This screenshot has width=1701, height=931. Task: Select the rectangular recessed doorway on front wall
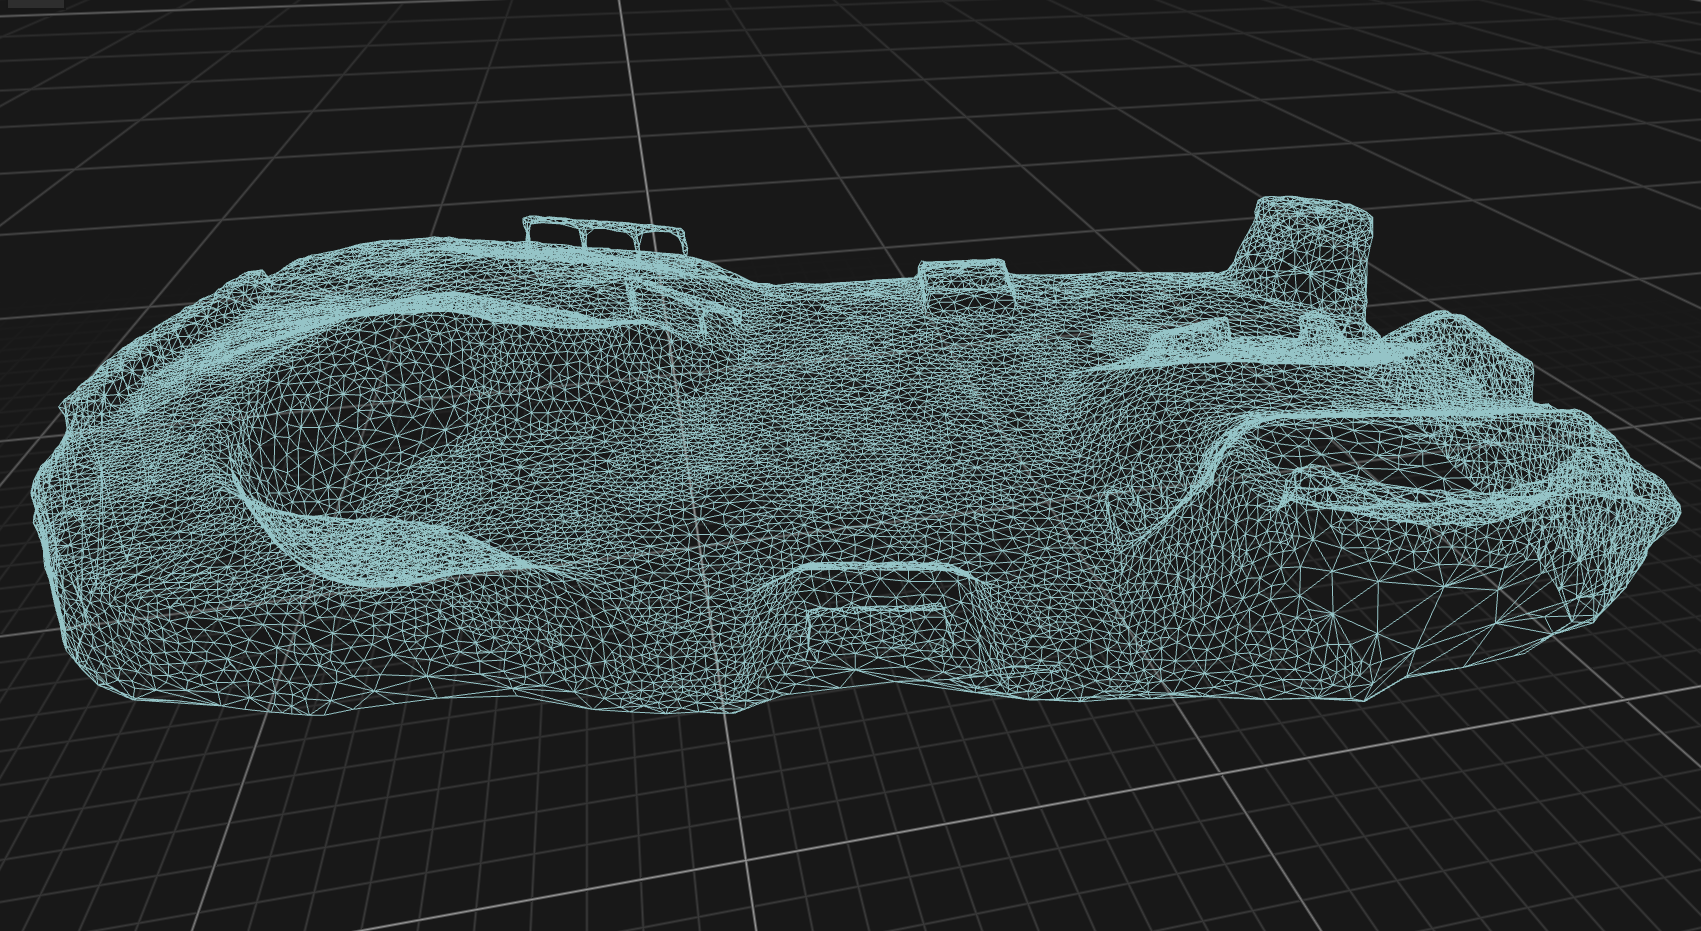click(876, 622)
